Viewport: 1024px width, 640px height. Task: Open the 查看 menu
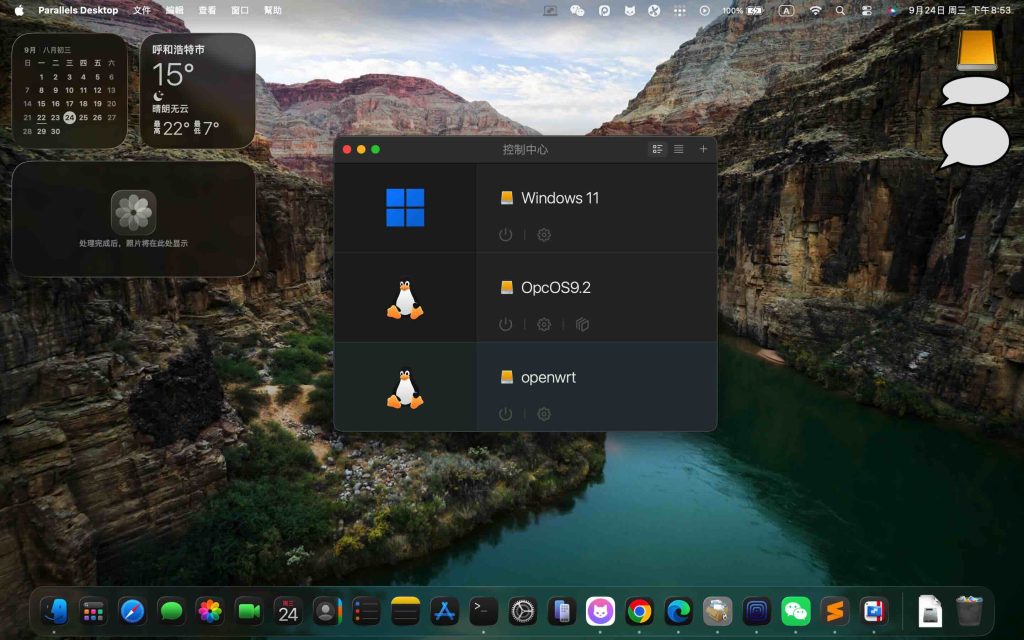[x=207, y=10]
